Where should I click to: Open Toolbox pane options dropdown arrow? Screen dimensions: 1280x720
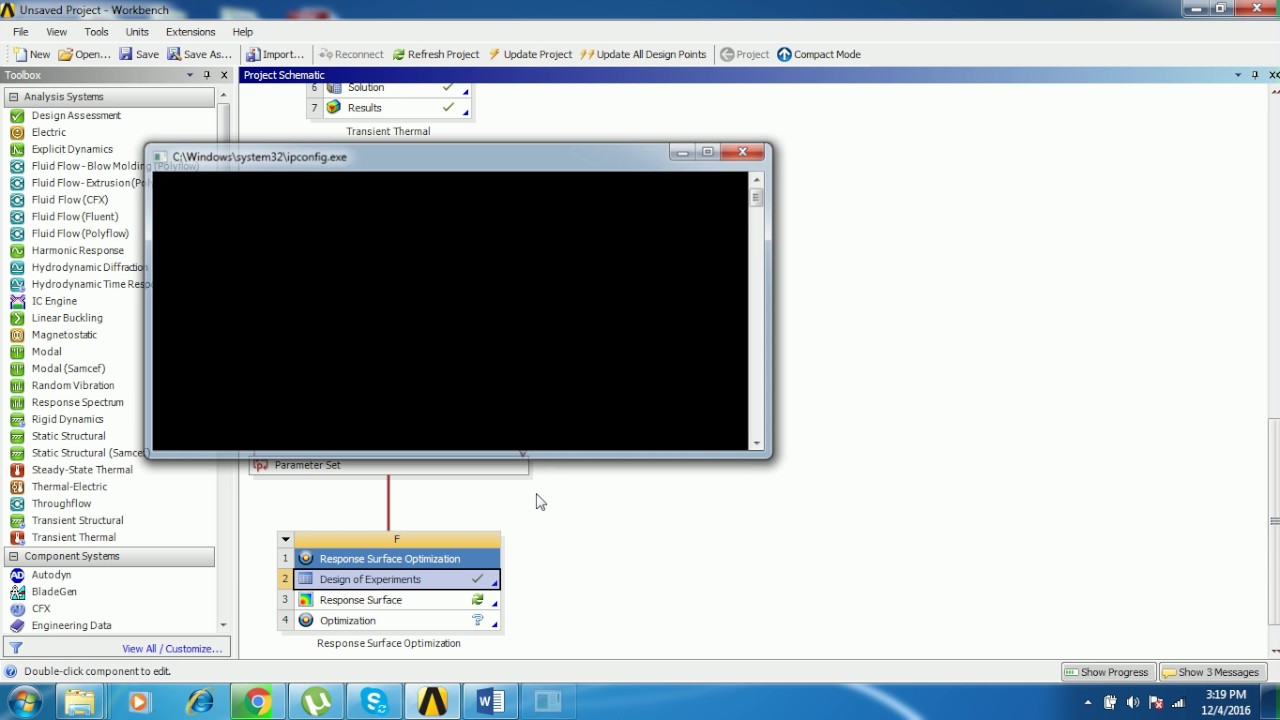(x=190, y=75)
